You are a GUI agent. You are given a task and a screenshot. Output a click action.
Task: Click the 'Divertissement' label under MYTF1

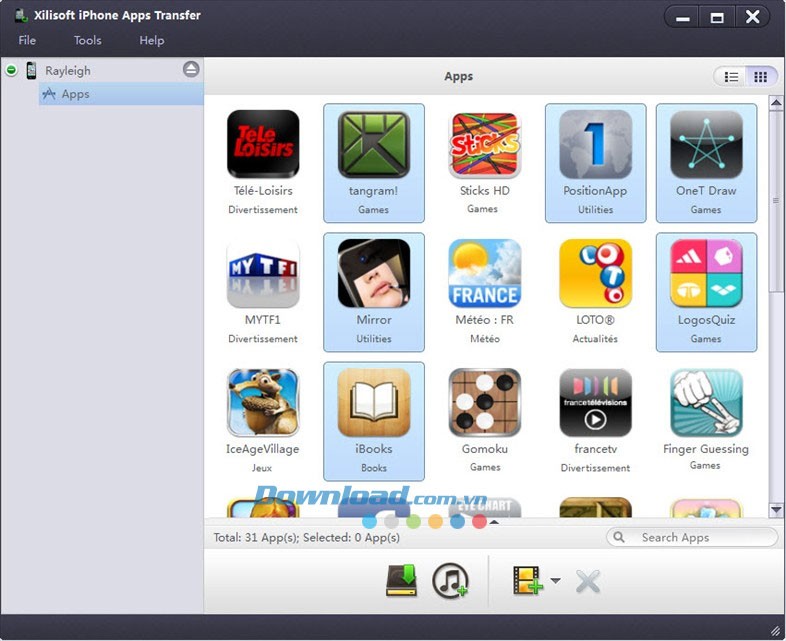pos(263,339)
